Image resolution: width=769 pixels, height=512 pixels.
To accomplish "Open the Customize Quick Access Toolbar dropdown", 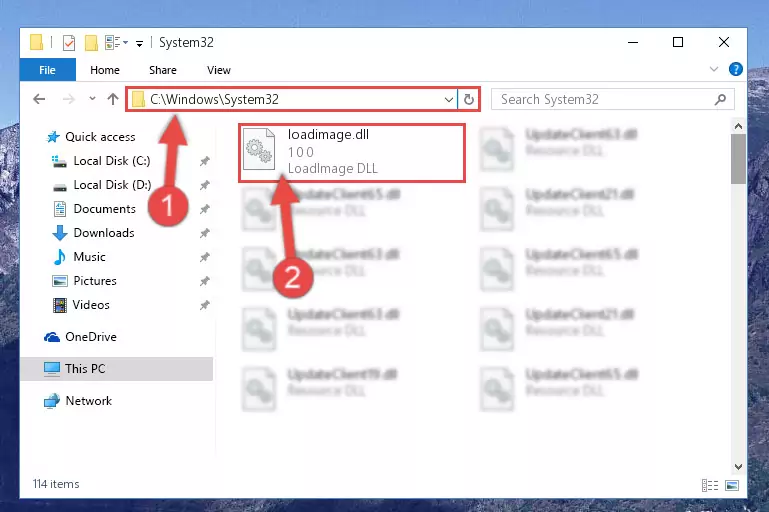I will tap(139, 44).
